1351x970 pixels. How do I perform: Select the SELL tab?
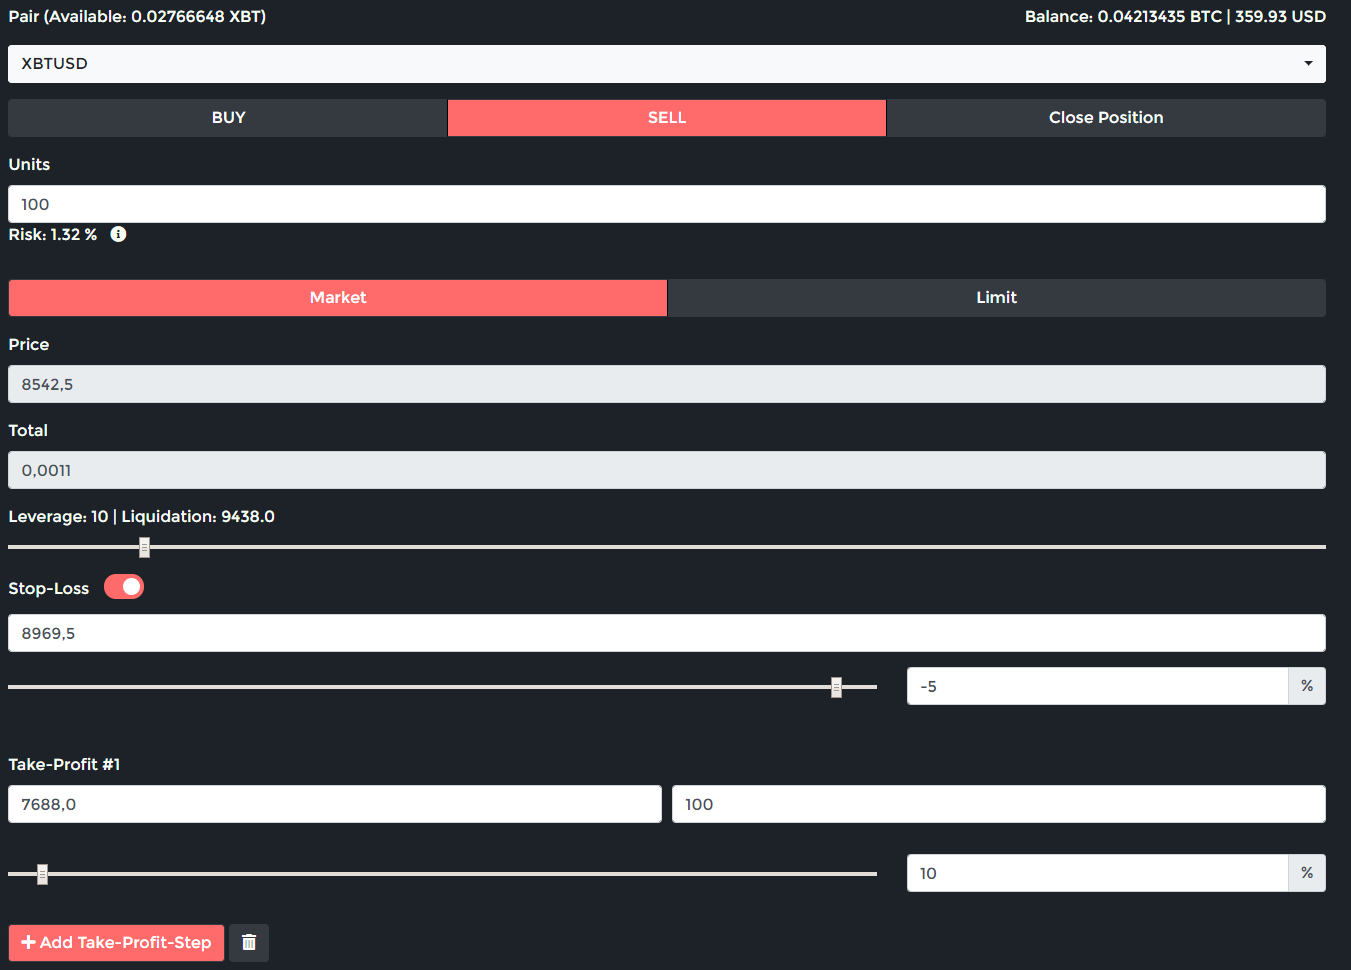[666, 118]
